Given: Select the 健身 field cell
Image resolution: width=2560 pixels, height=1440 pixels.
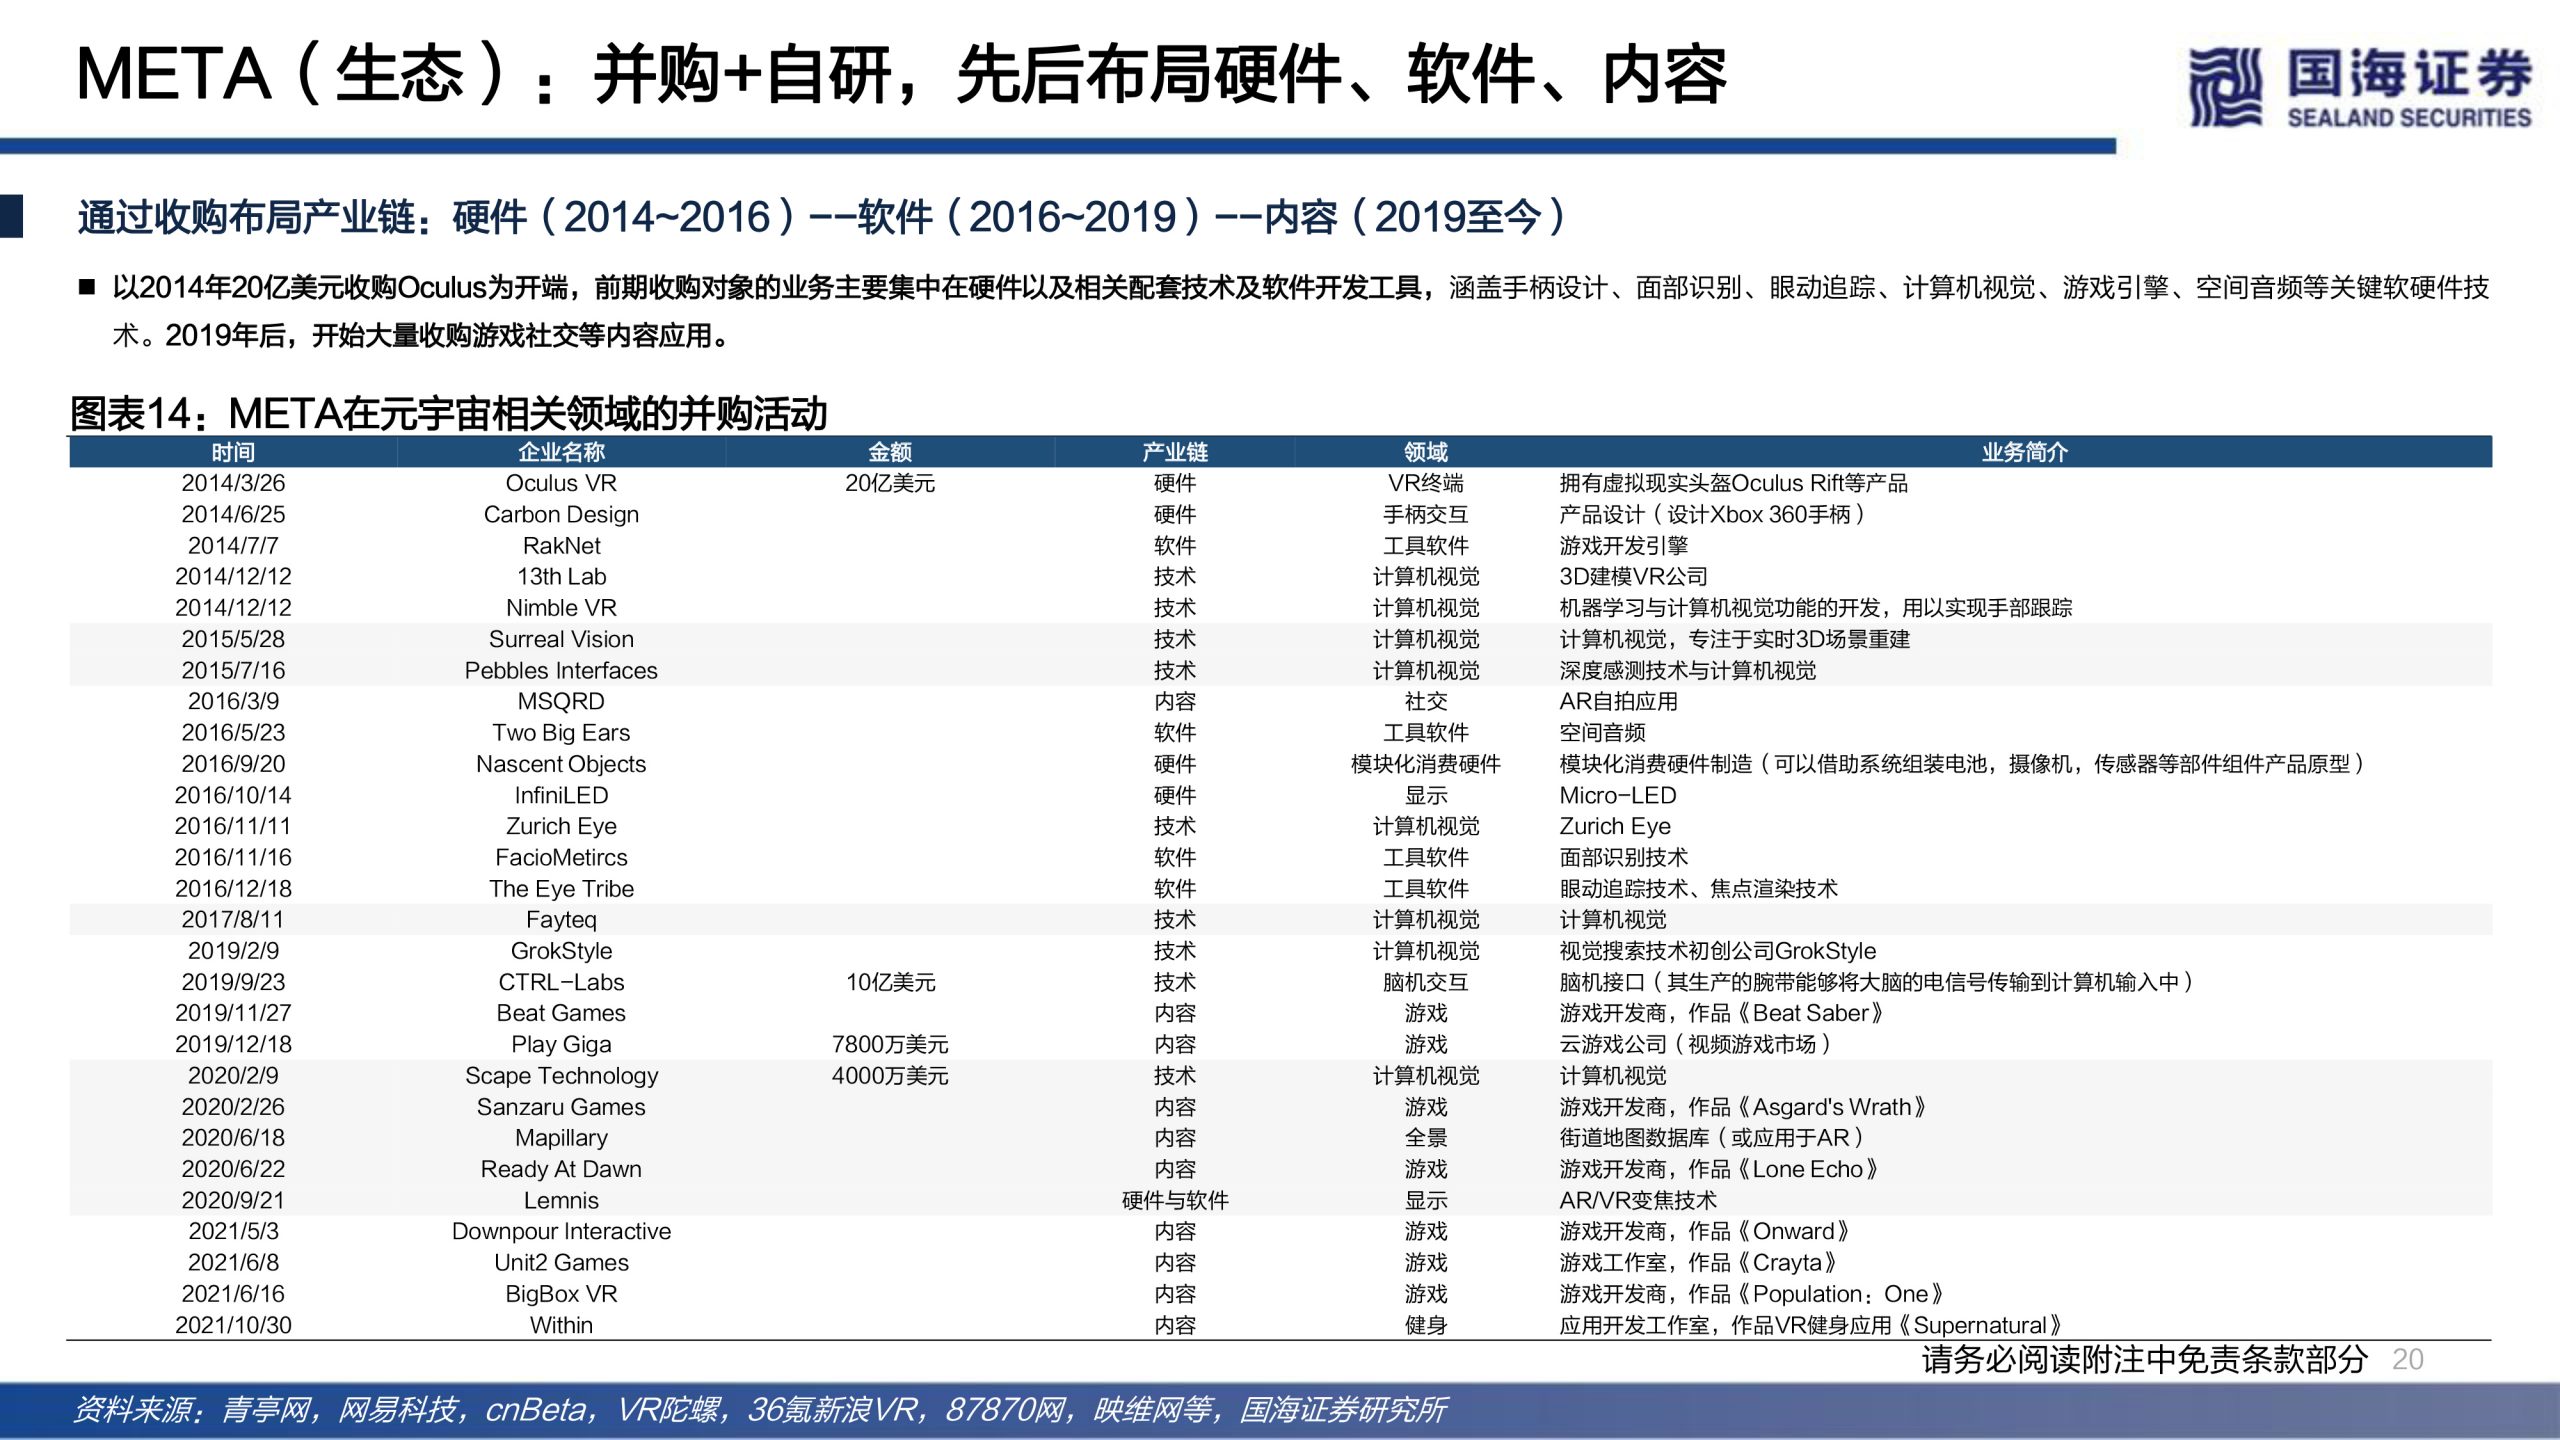Looking at the screenshot, I should click(x=1426, y=1325).
